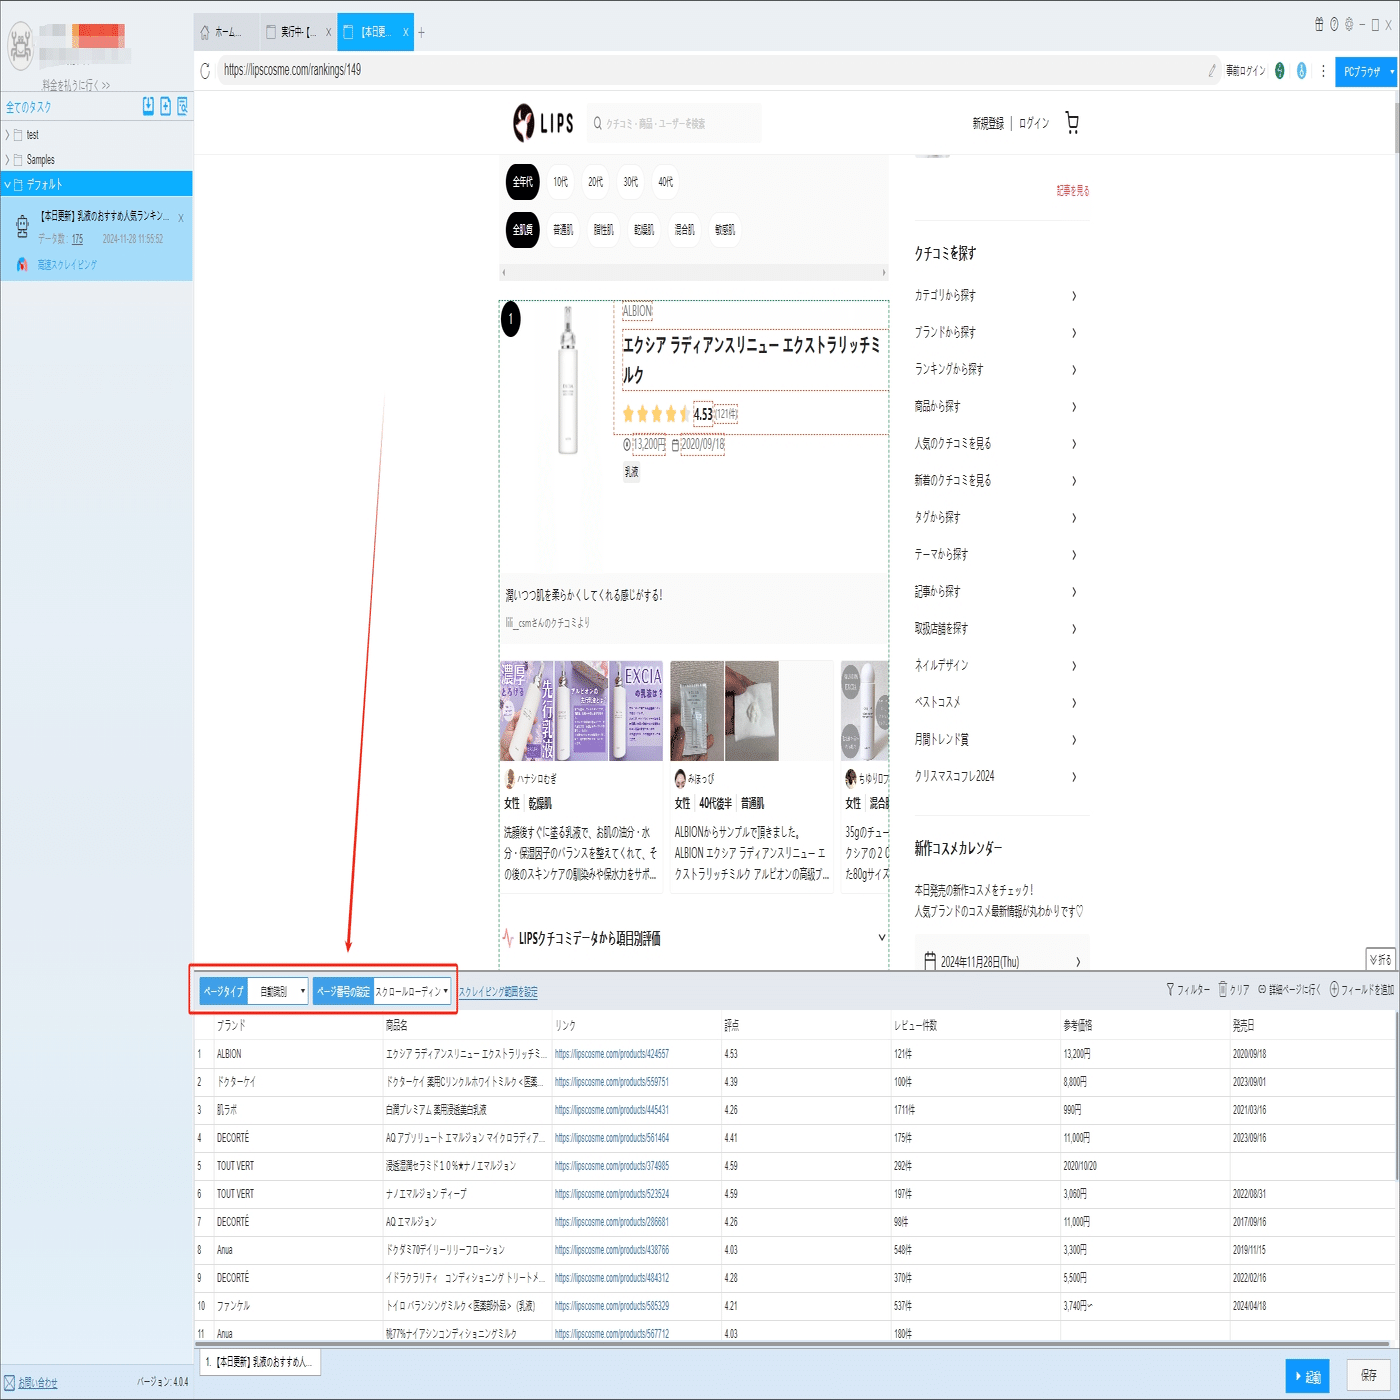
Task: Click the set scraping range link
Action: tap(498, 992)
